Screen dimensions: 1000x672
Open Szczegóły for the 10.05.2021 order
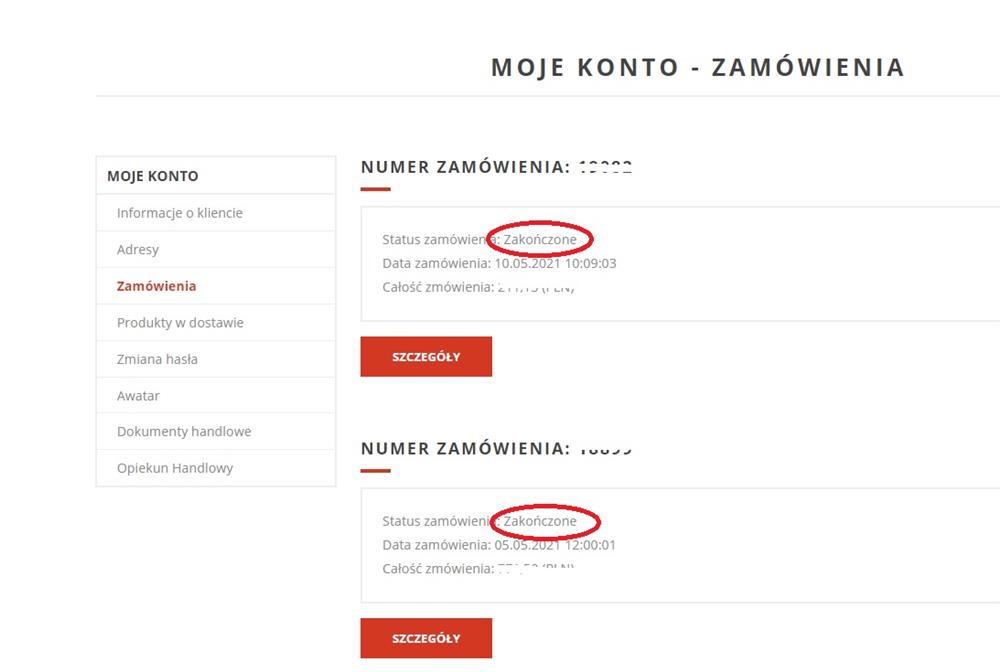pos(426,357)
